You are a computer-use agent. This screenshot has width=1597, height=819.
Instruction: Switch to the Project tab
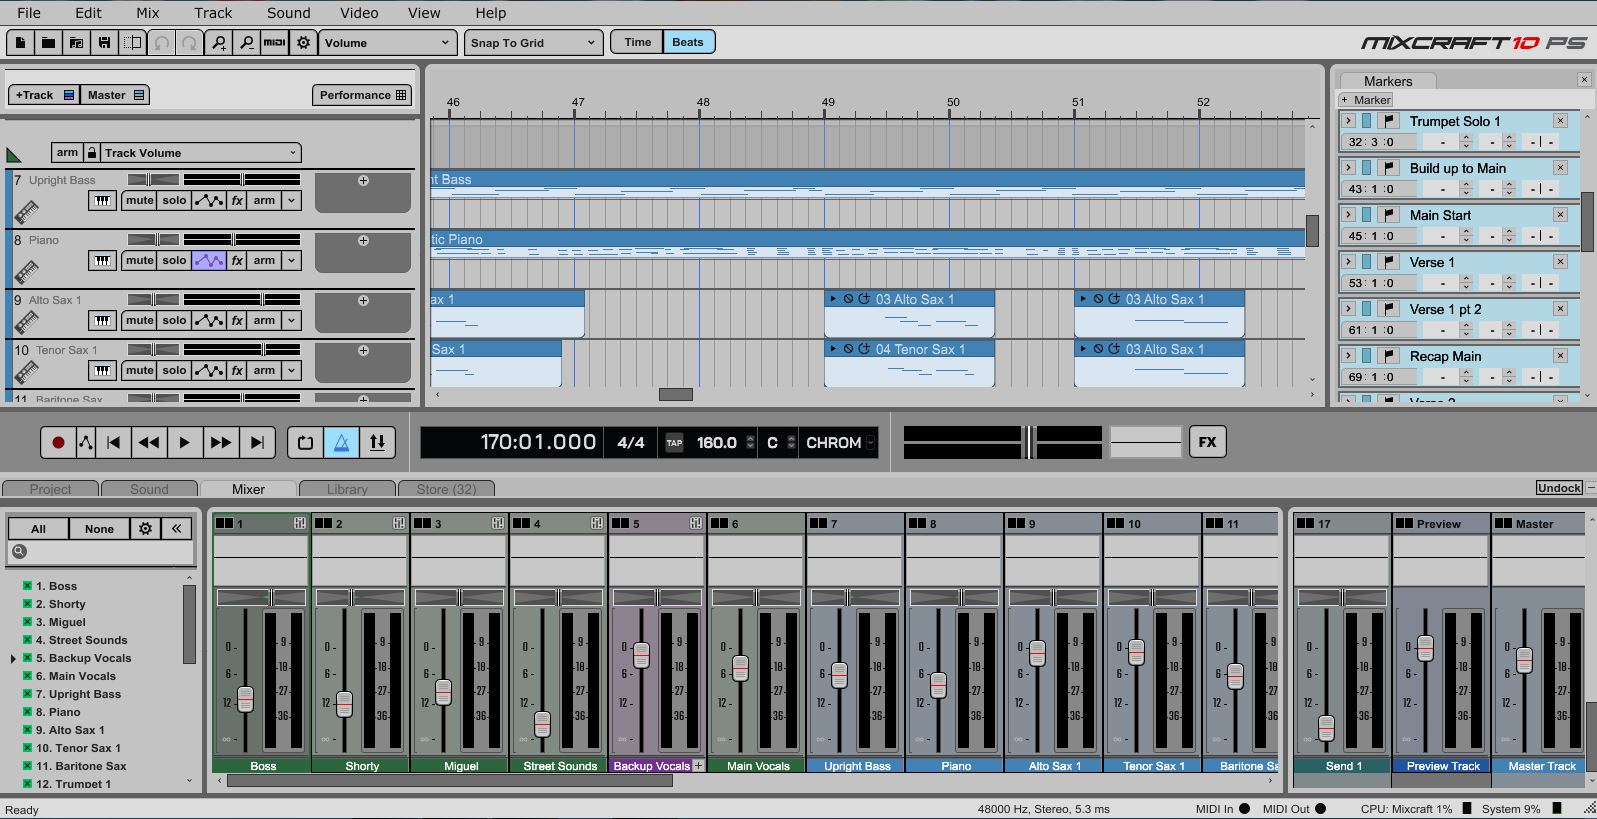point(50,489)
